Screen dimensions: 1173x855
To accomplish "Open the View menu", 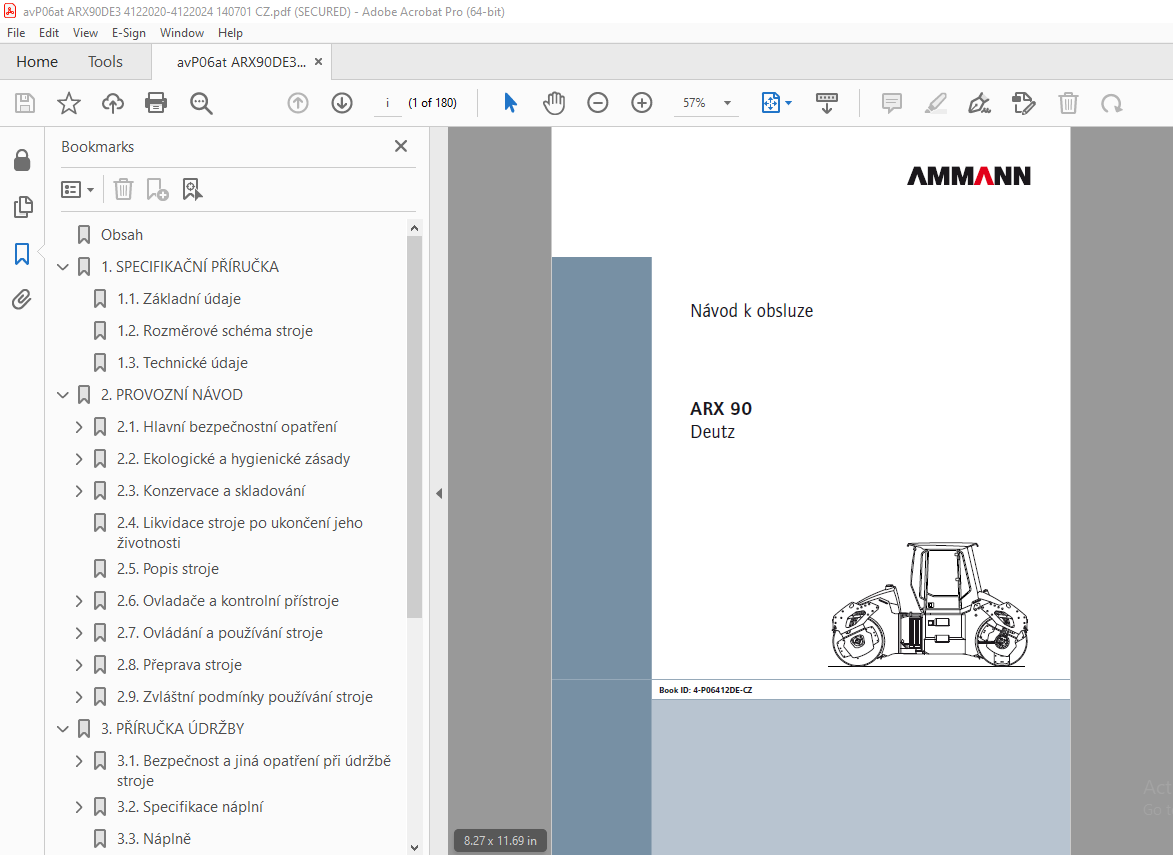I will click(85, 33).
